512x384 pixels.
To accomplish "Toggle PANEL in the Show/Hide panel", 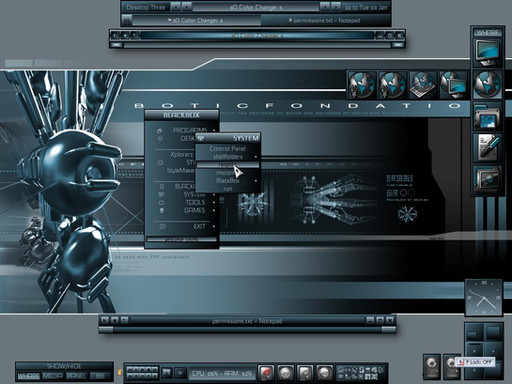I will pyautogui.click(x=76, y=376).
